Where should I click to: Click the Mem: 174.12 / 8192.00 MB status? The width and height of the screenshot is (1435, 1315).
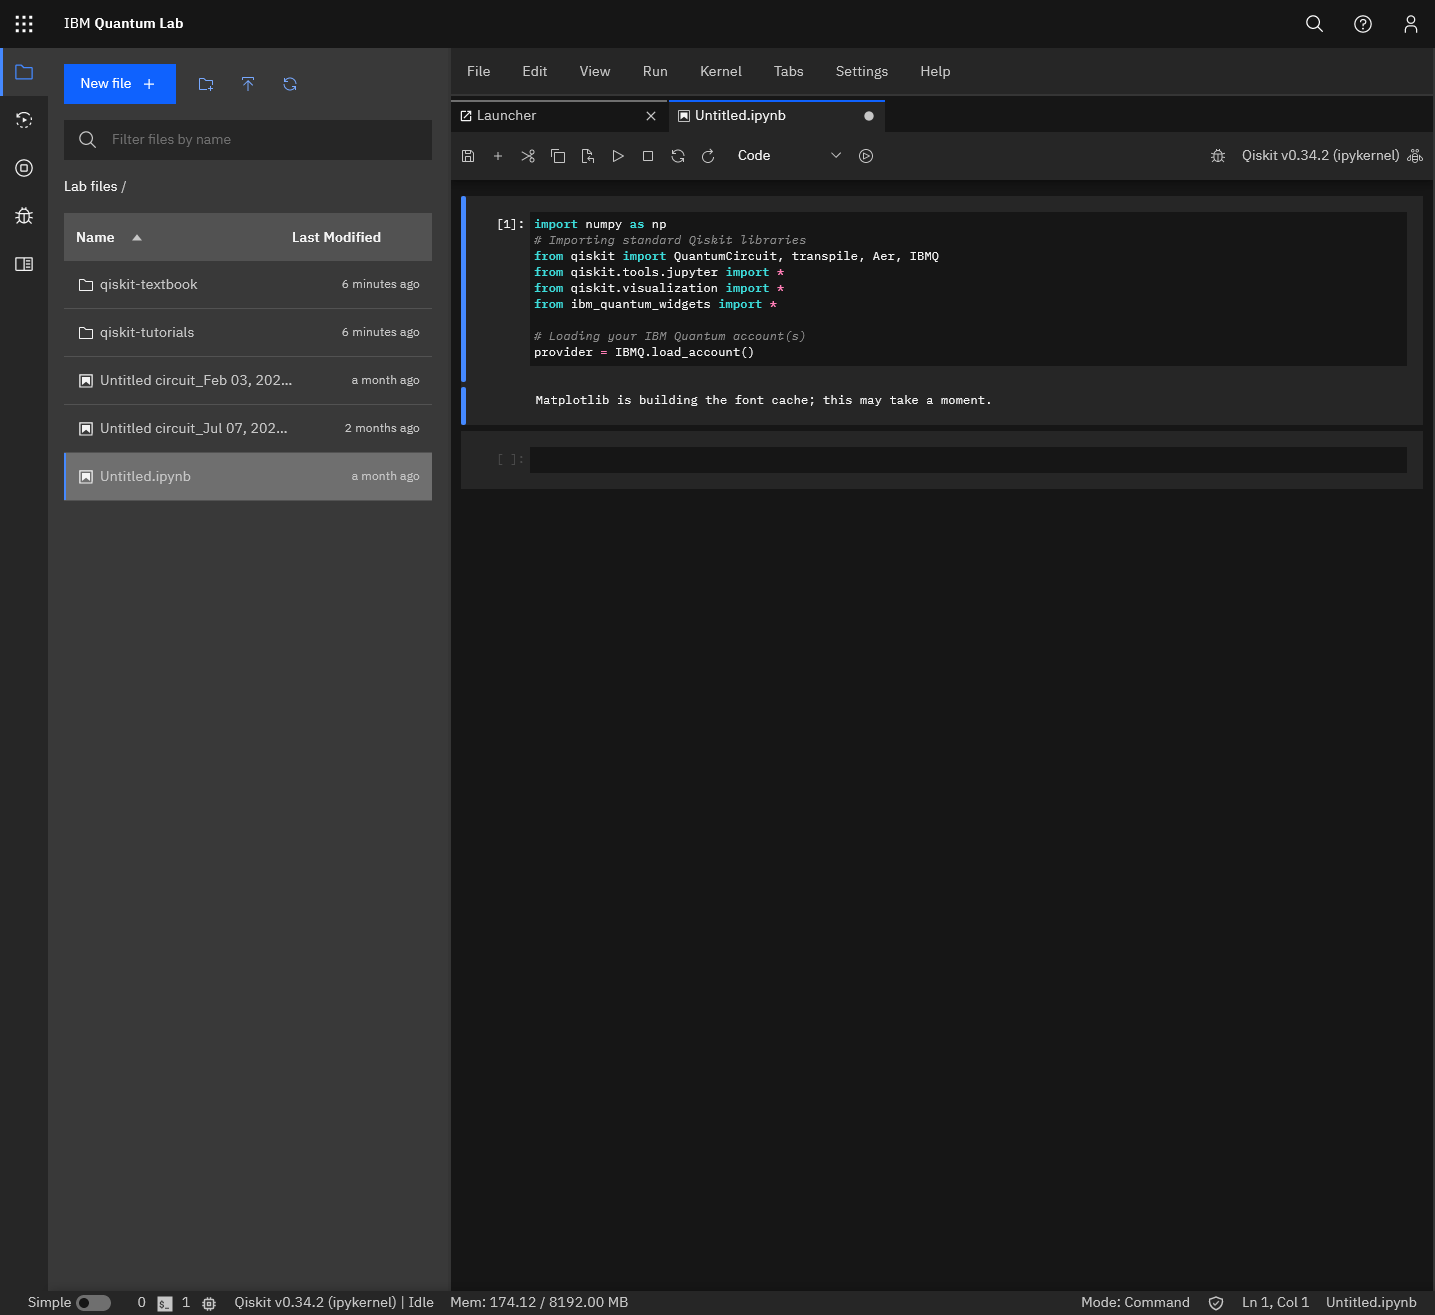(539, 1303)
